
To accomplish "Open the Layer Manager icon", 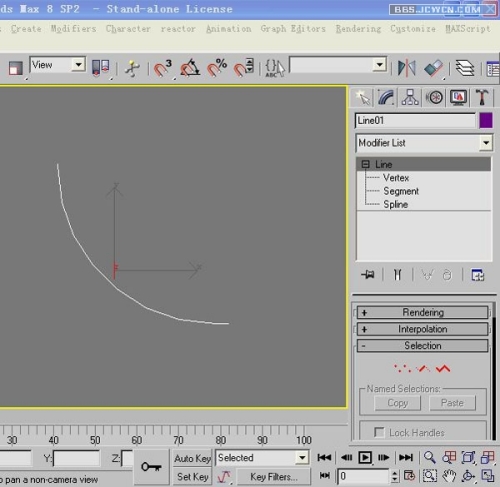I will tap(465, 68).
